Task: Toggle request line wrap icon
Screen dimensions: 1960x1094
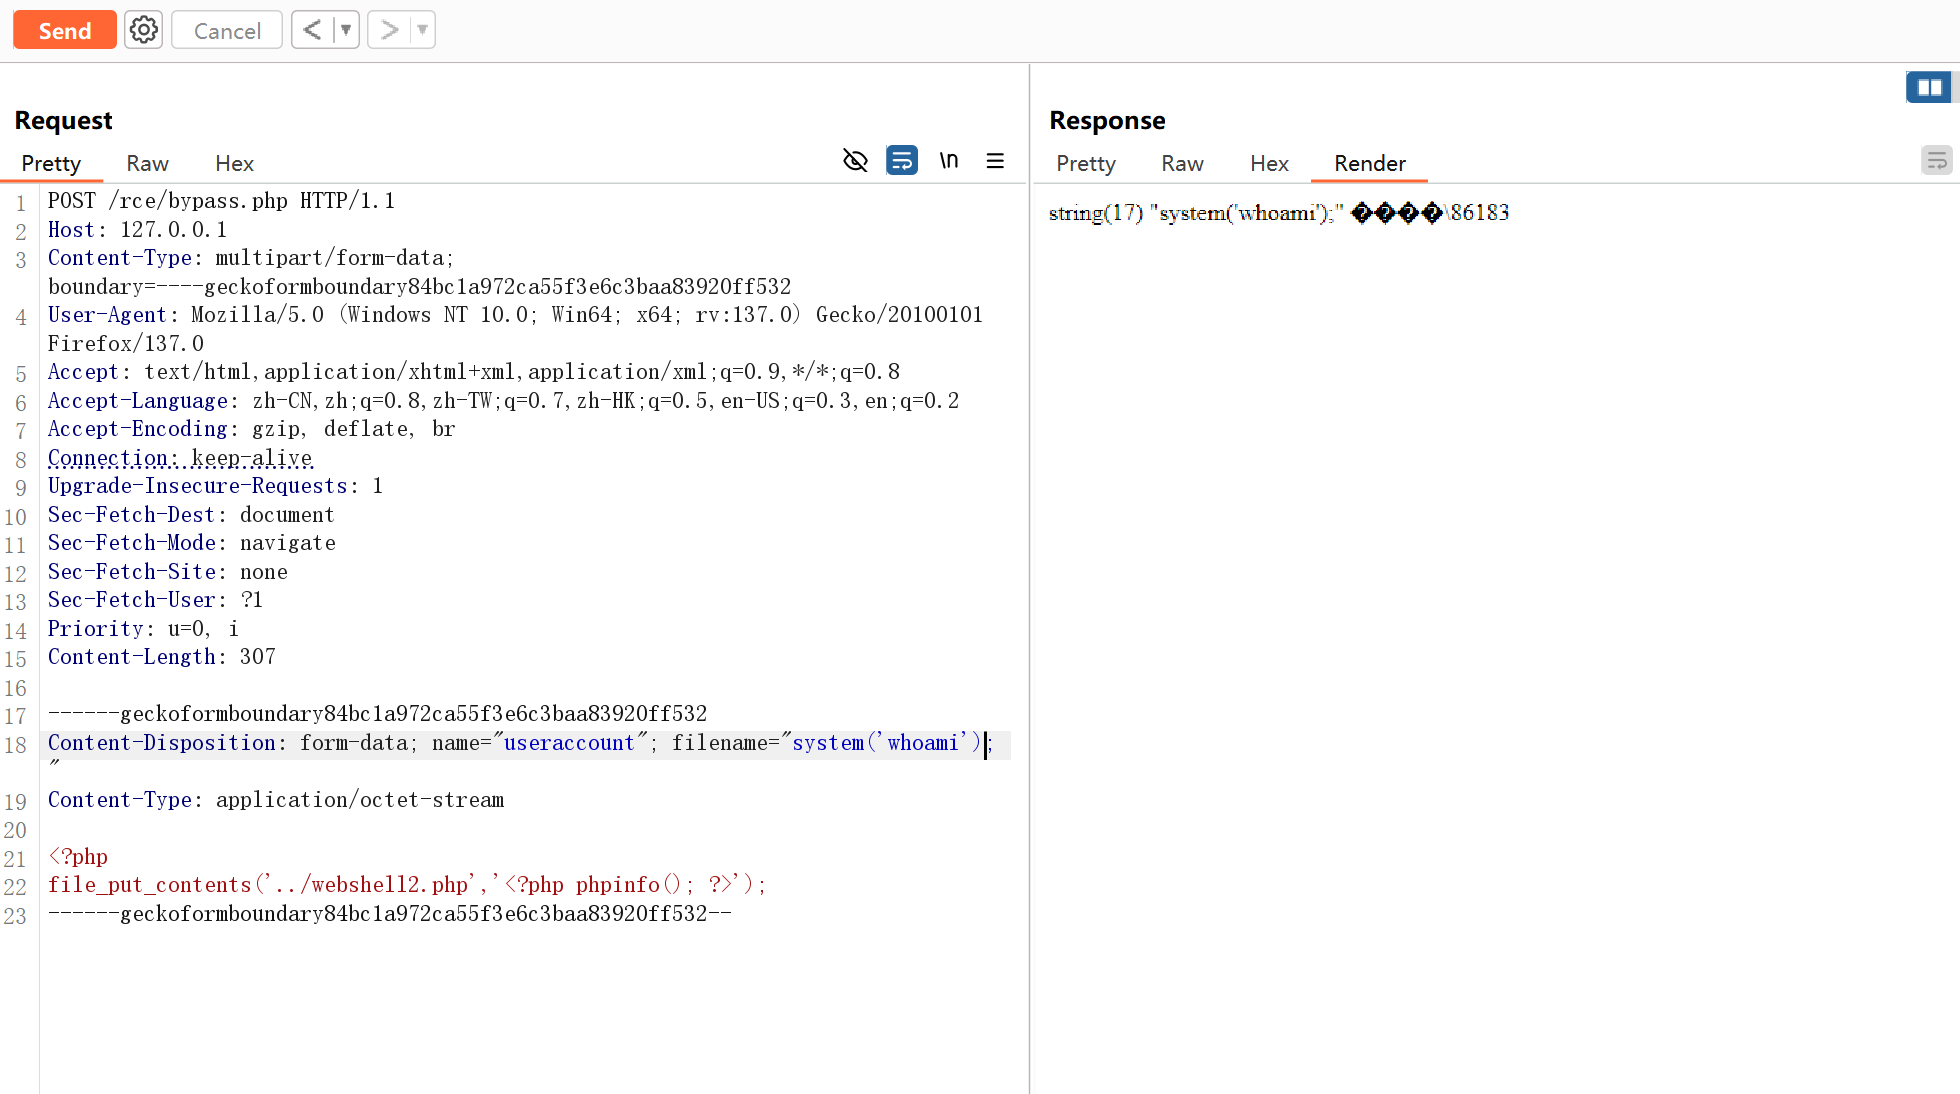Action: point(901,160)
